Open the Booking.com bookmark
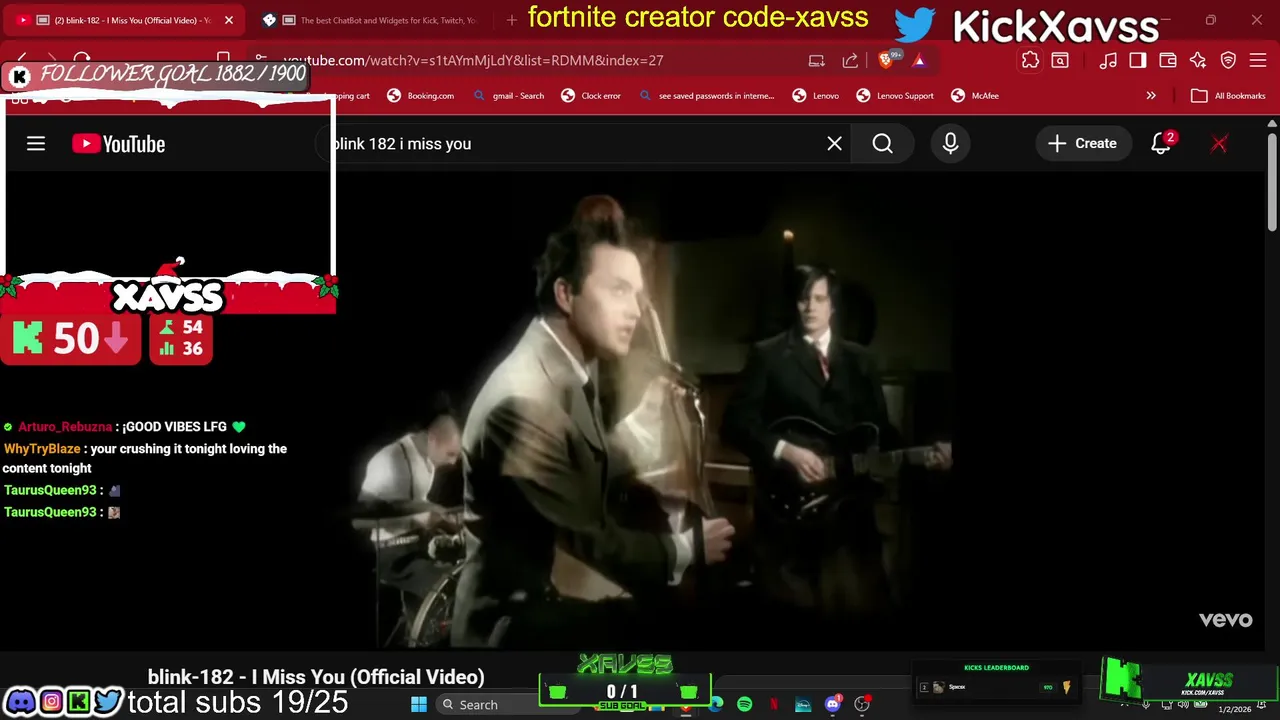 [x=421, y=96]
